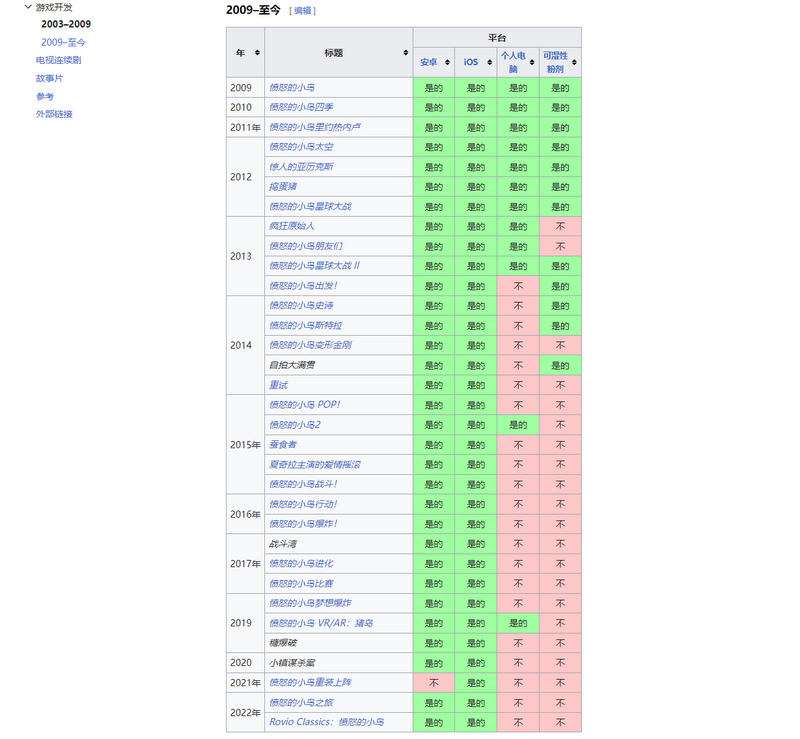Open iOS column header link
This screenshot has width=800, height=739.
[x=470, y=62]
